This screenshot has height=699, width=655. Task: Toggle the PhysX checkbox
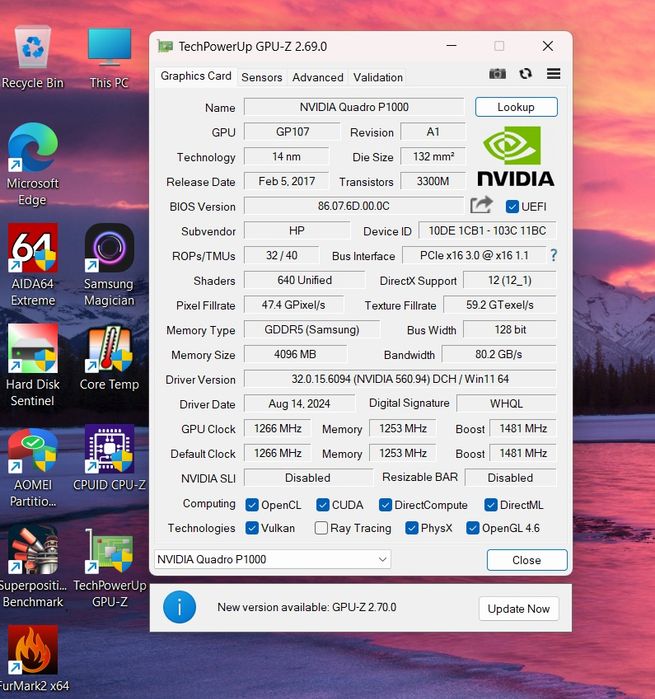(x=412, y=528)
